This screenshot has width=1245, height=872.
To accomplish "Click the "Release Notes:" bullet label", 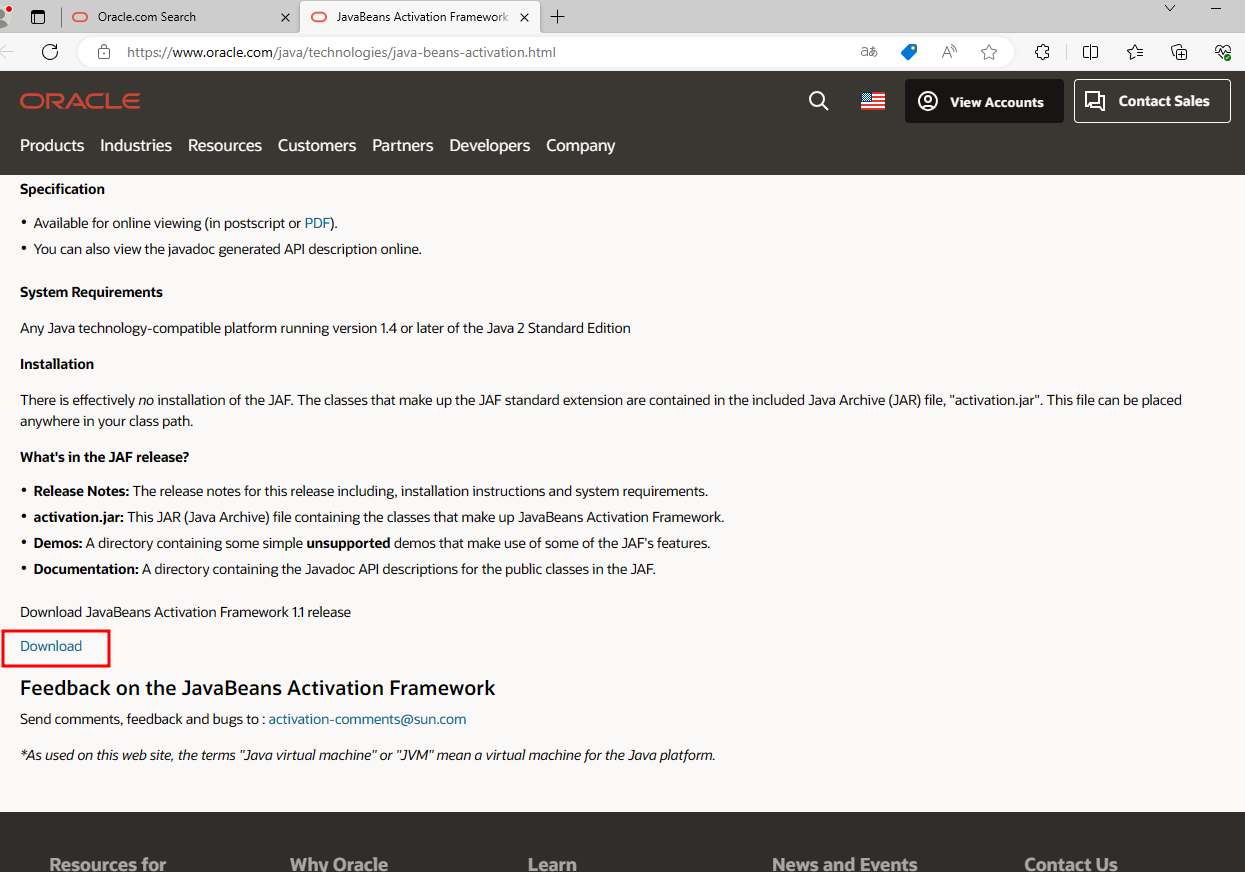I will pyautogui.click(x=81, y=491).
